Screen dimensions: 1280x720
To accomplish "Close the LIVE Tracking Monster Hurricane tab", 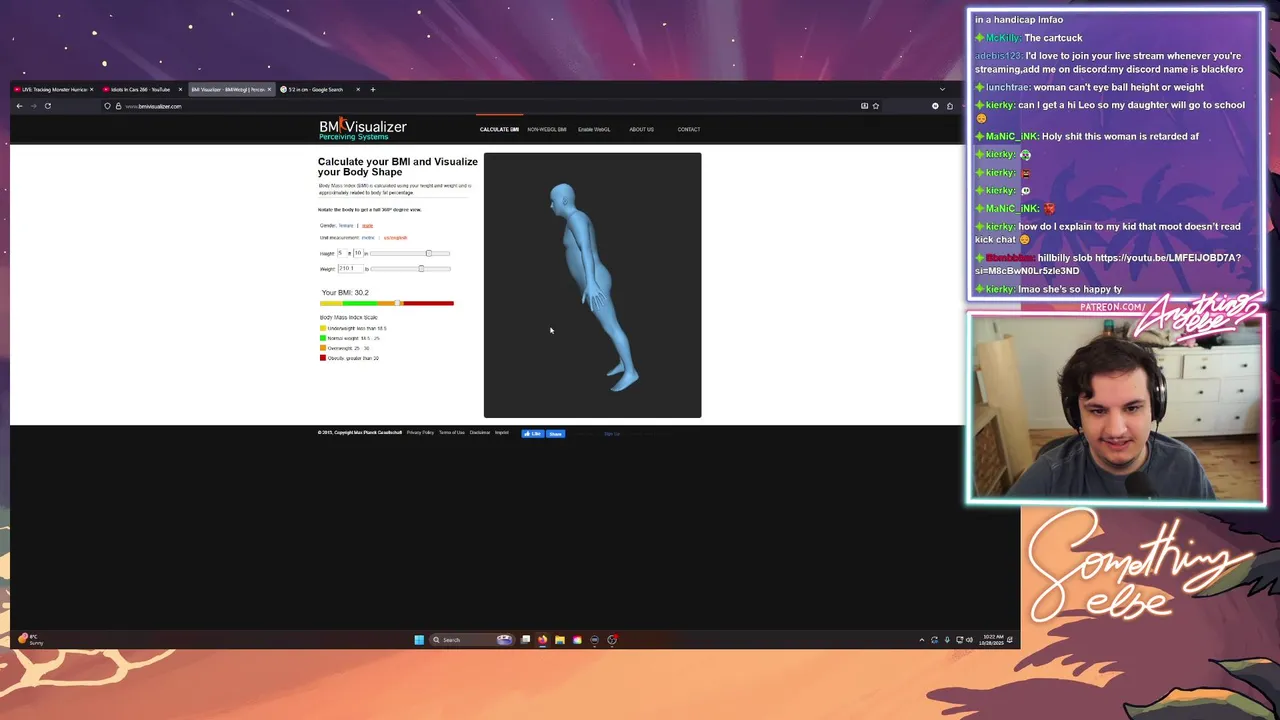I will (92, 90).
